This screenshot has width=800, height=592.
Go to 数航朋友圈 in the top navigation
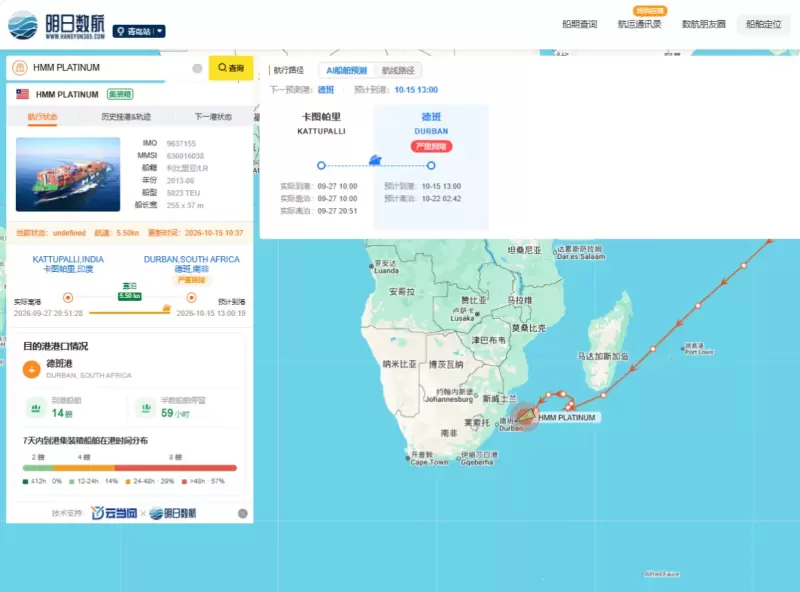(x=704, y=24)
